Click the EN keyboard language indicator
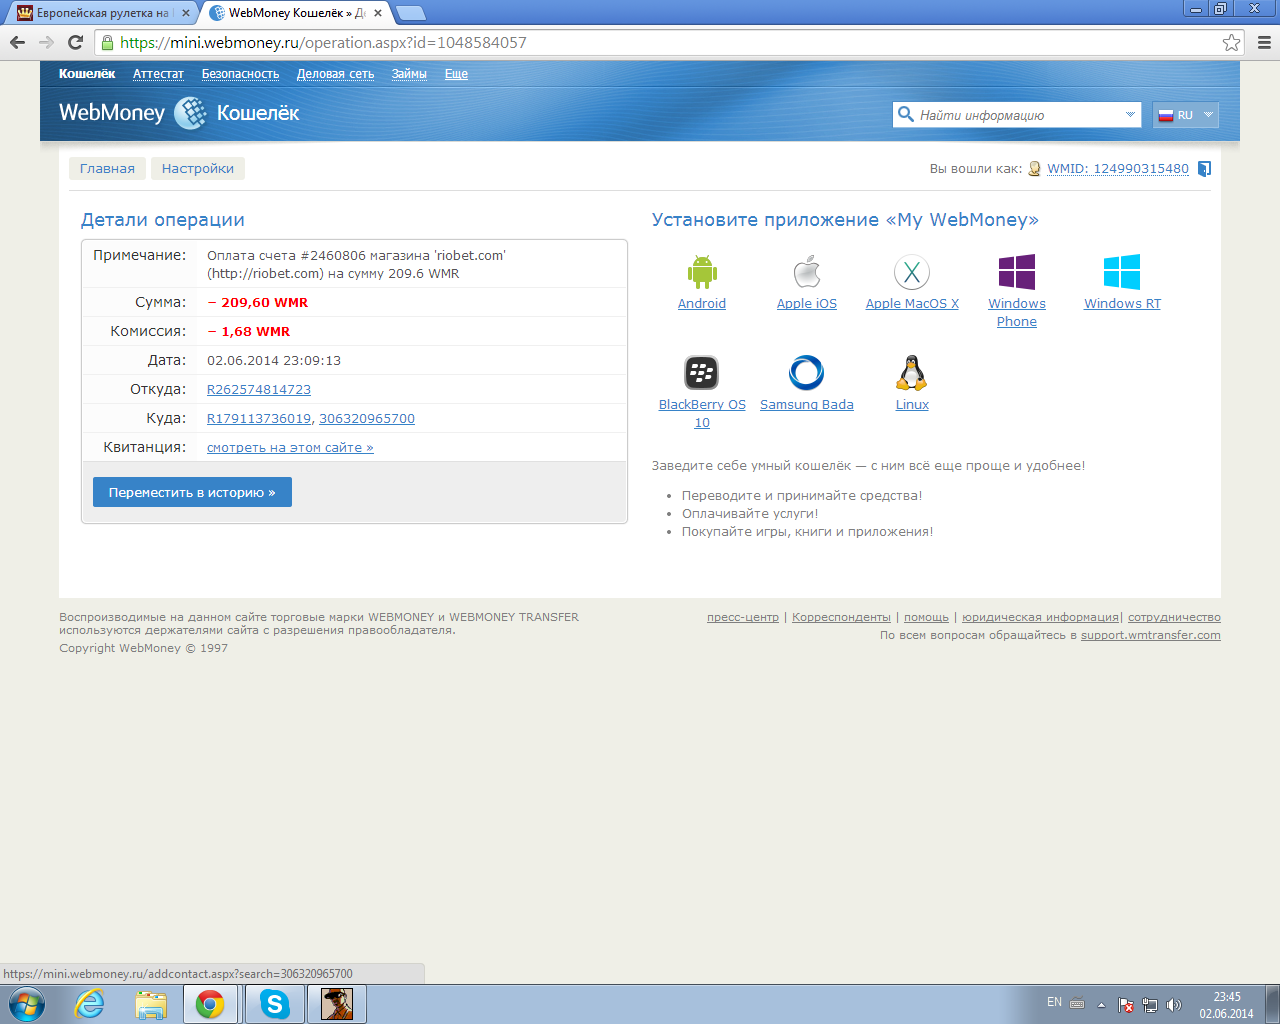This screenshot has height=1024, width=1280. tap(1054, 1002)
